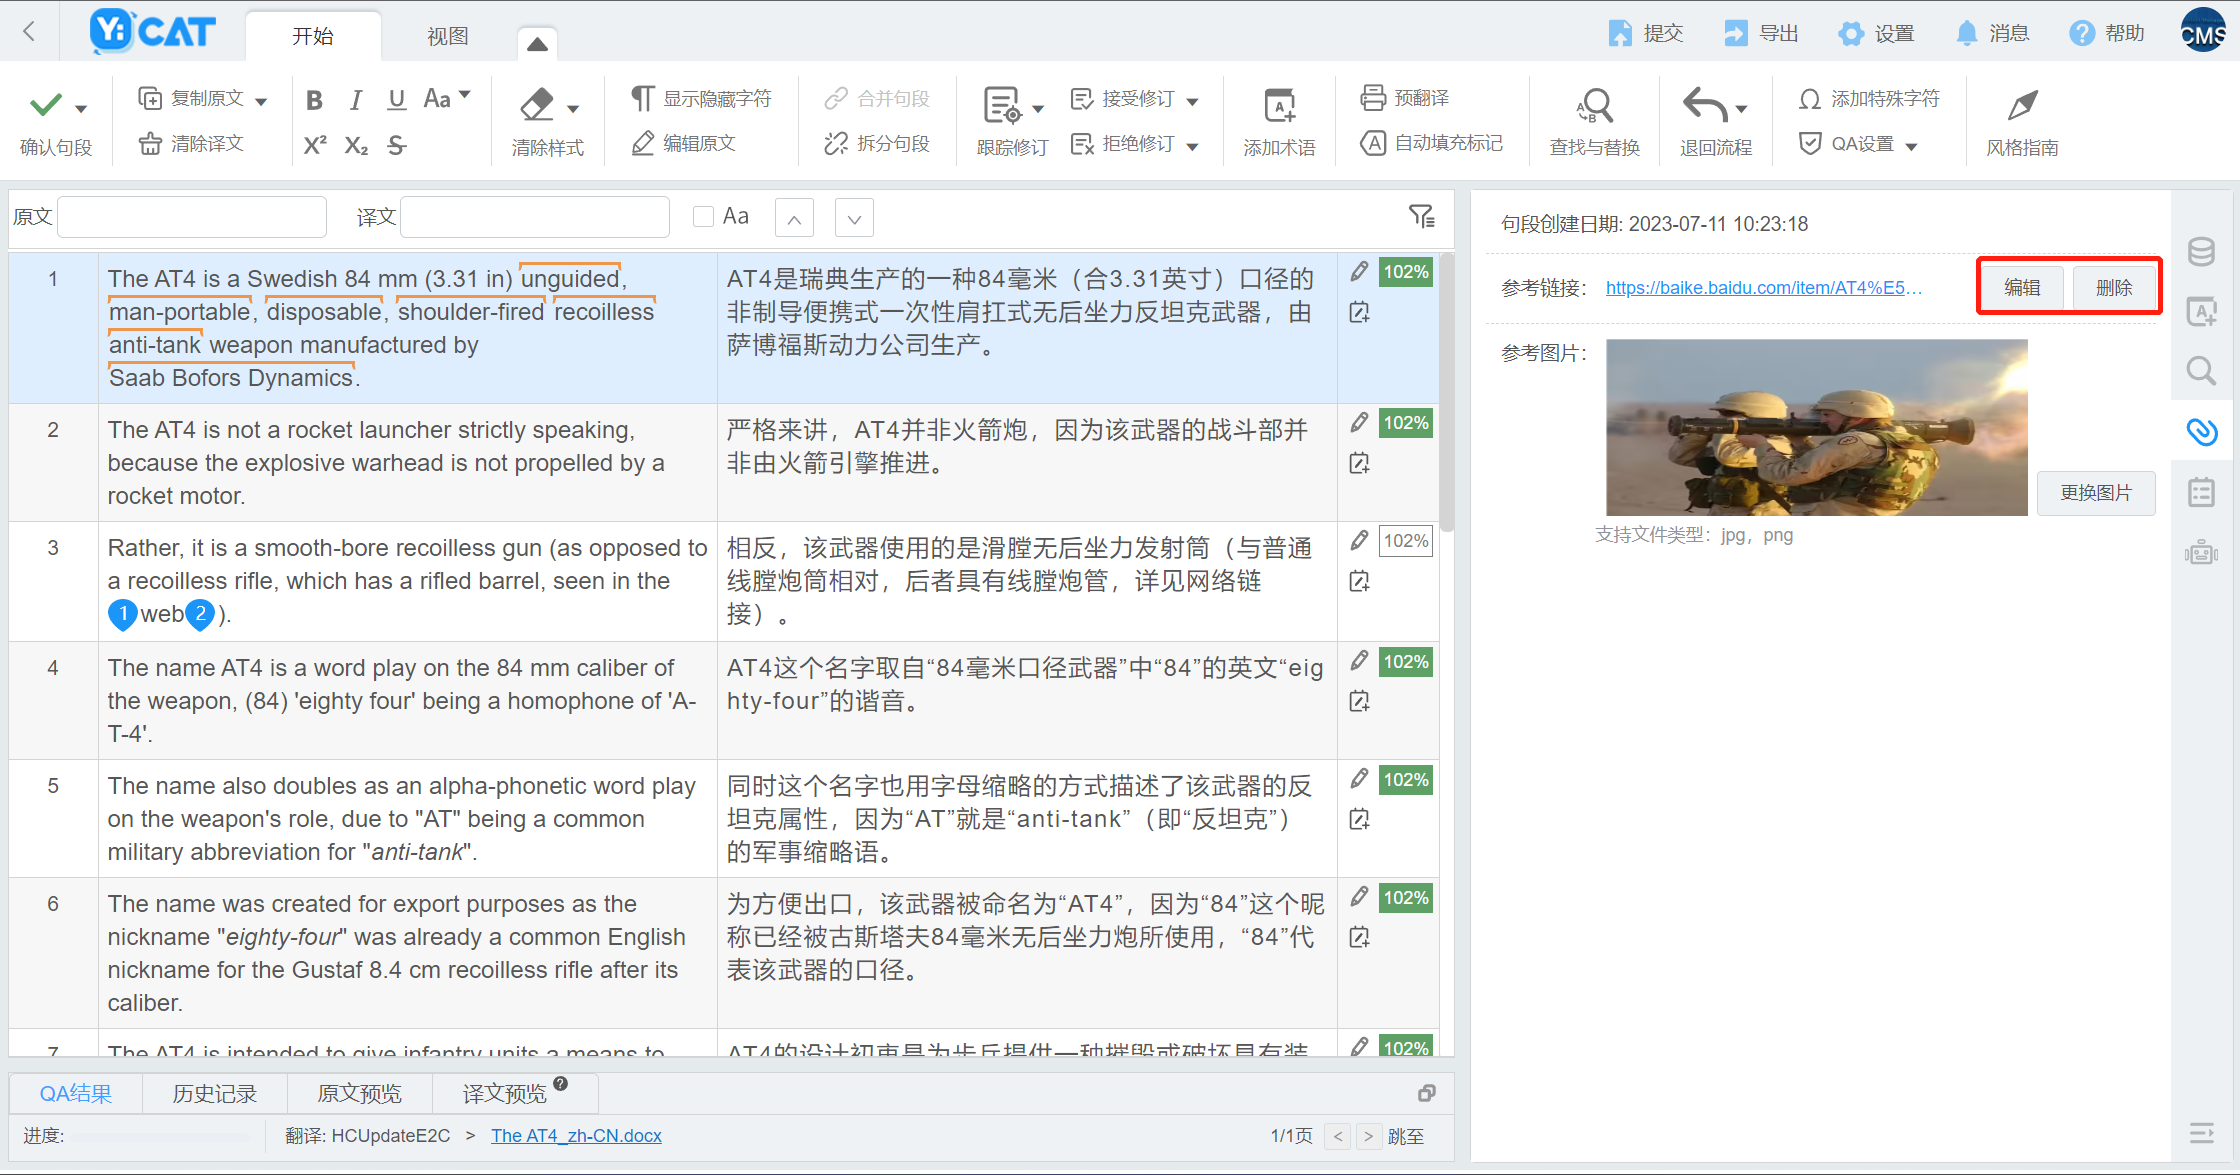Expand the Copy Source dropdown arrow
Image resolution: width=2240 pixels, height=1175 pixels.
pyautogui.click(x=262, y=101)
